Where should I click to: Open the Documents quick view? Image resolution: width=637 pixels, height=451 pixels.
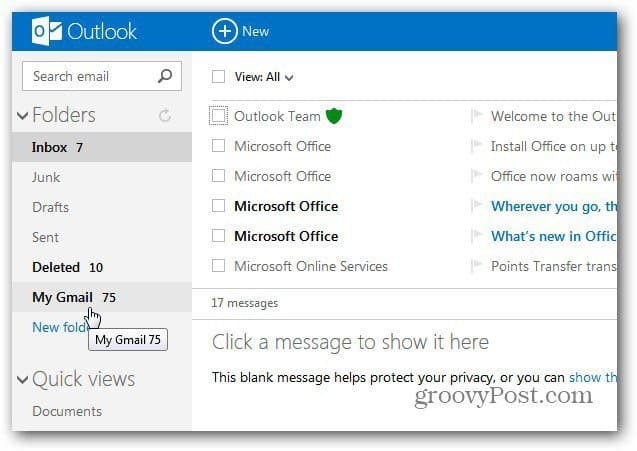[67, 411]
